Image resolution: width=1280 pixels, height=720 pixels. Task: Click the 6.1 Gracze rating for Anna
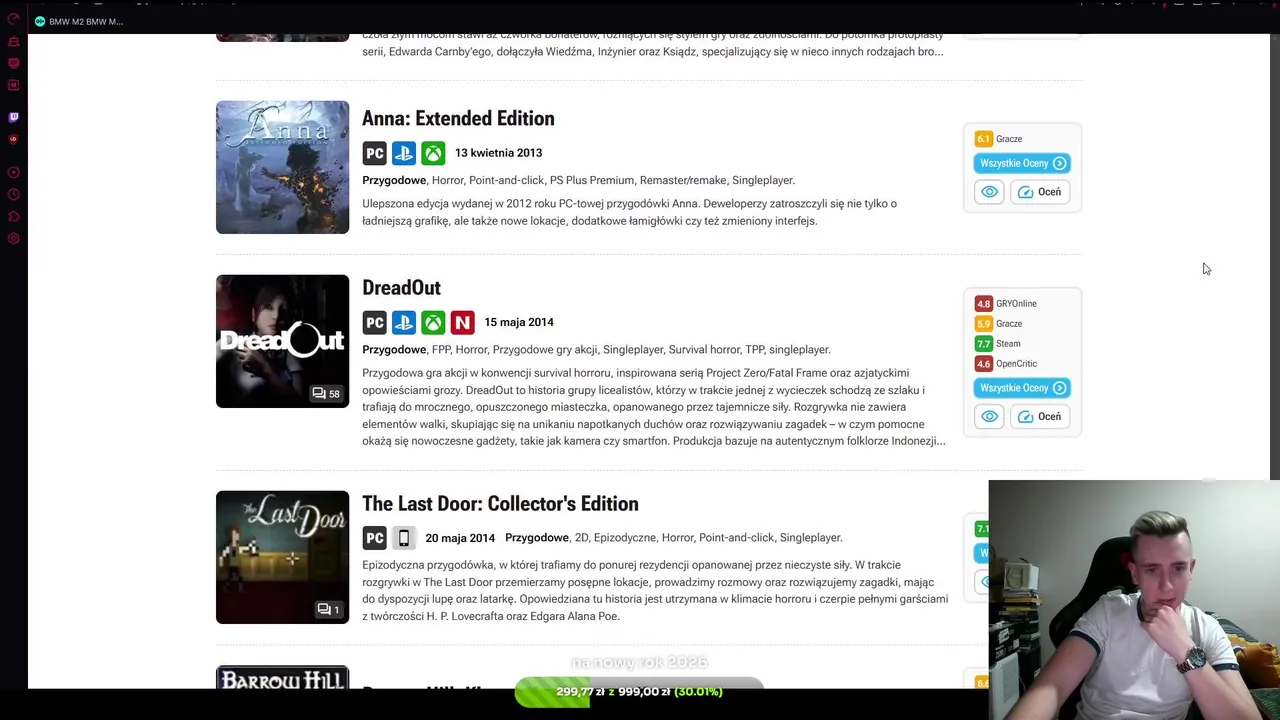pos(999,139)
